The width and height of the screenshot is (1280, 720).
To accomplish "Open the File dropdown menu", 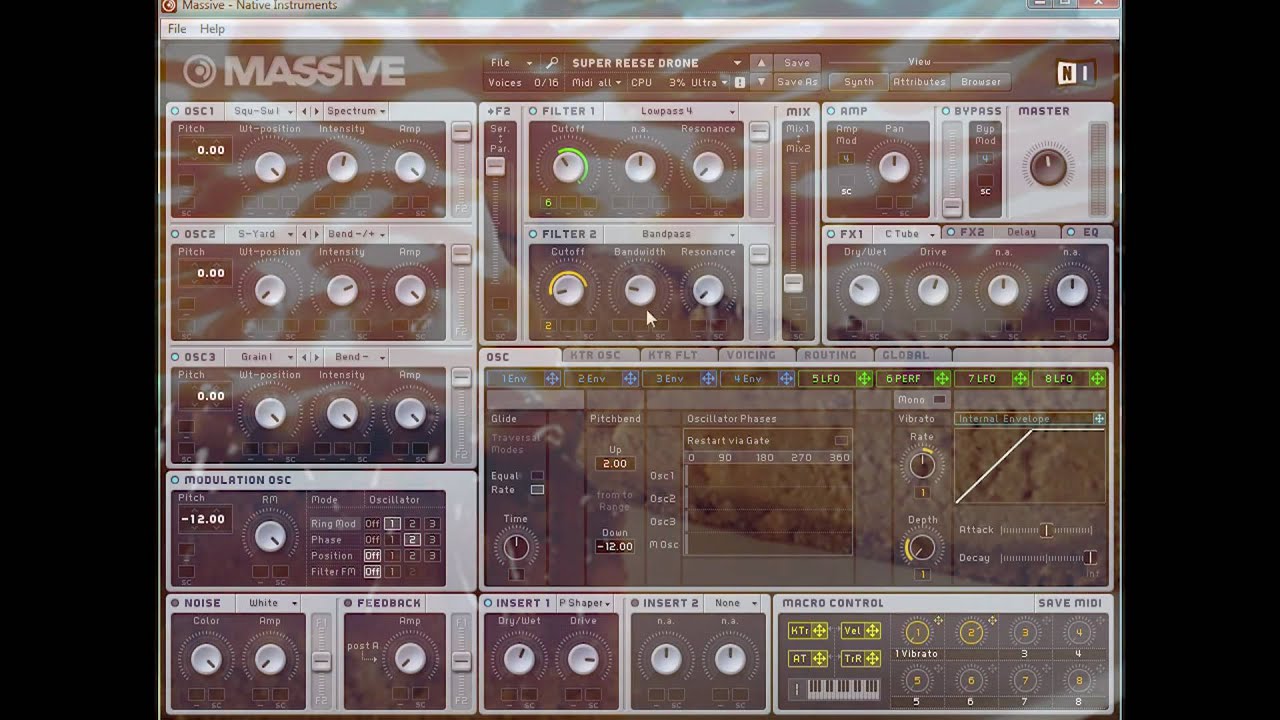I will click(511, 63).
